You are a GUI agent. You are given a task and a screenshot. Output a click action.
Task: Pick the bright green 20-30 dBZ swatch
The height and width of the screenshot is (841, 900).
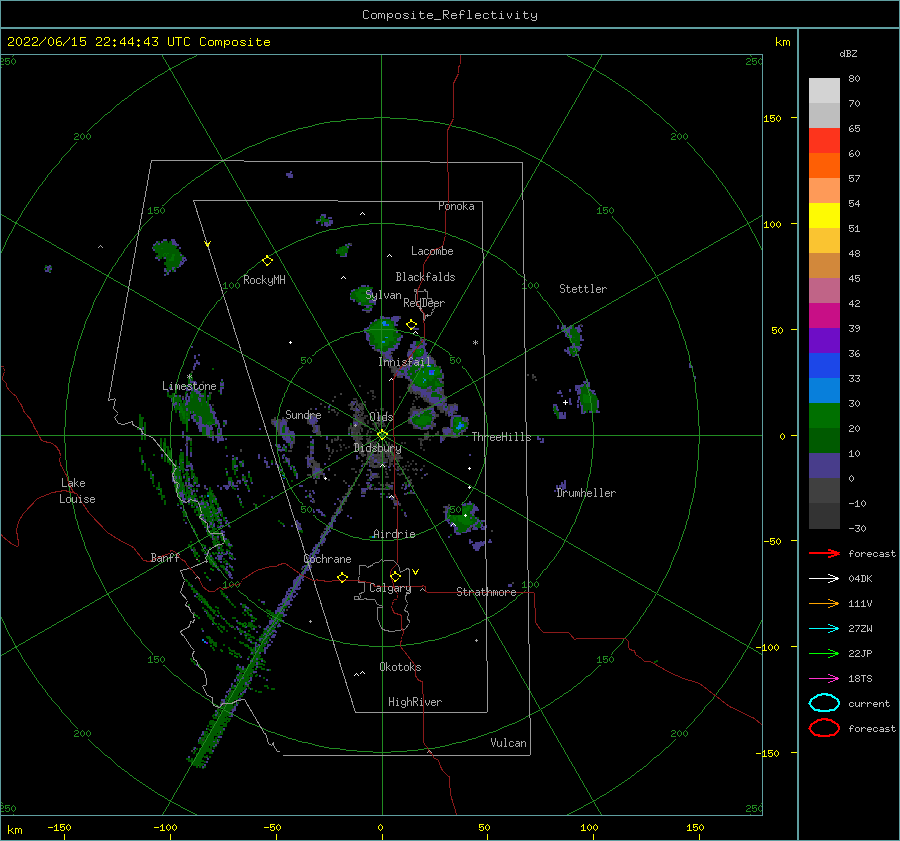(x=824, y=416)
